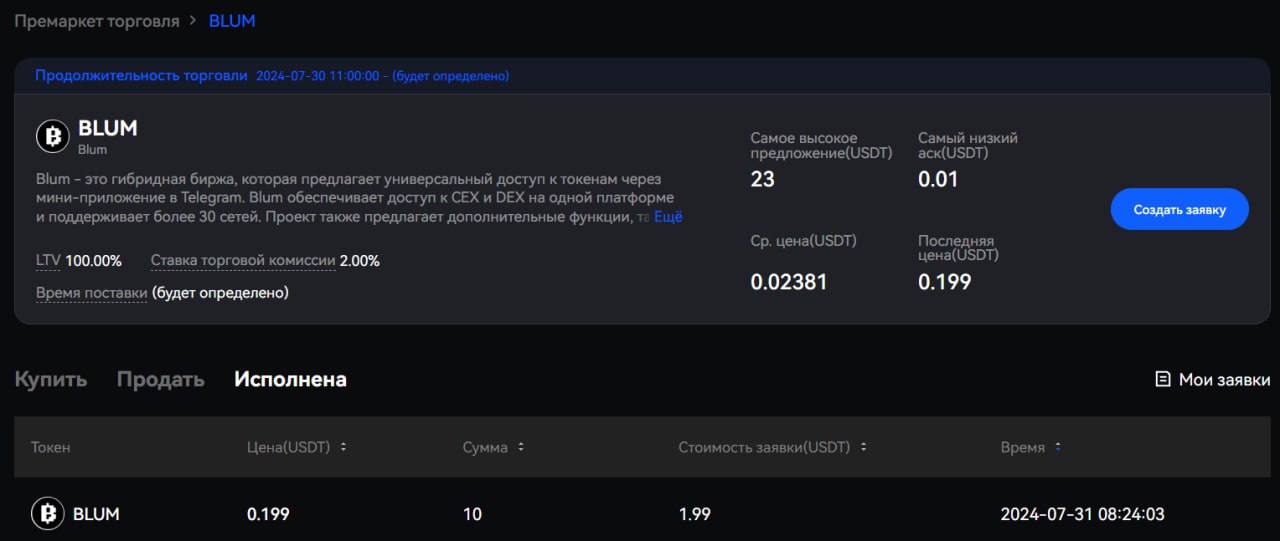Open Мои заявки link

pos(1224,379)
